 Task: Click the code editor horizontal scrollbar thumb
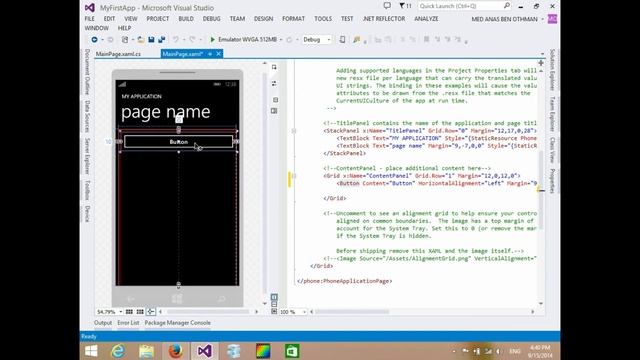(352, 312)
